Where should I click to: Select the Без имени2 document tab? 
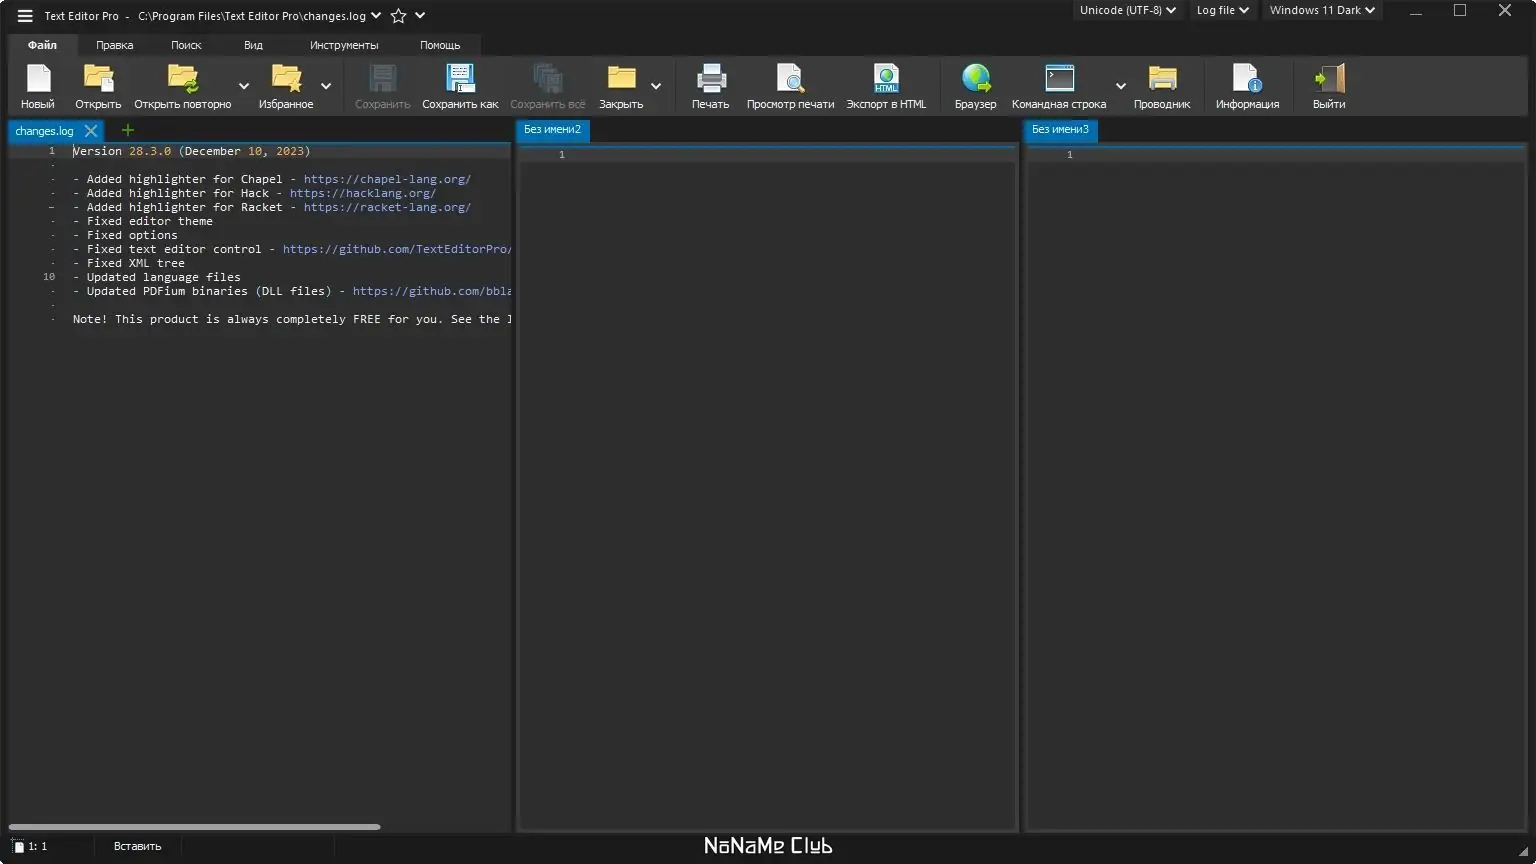pyautogui.click(x=552, y=130)
